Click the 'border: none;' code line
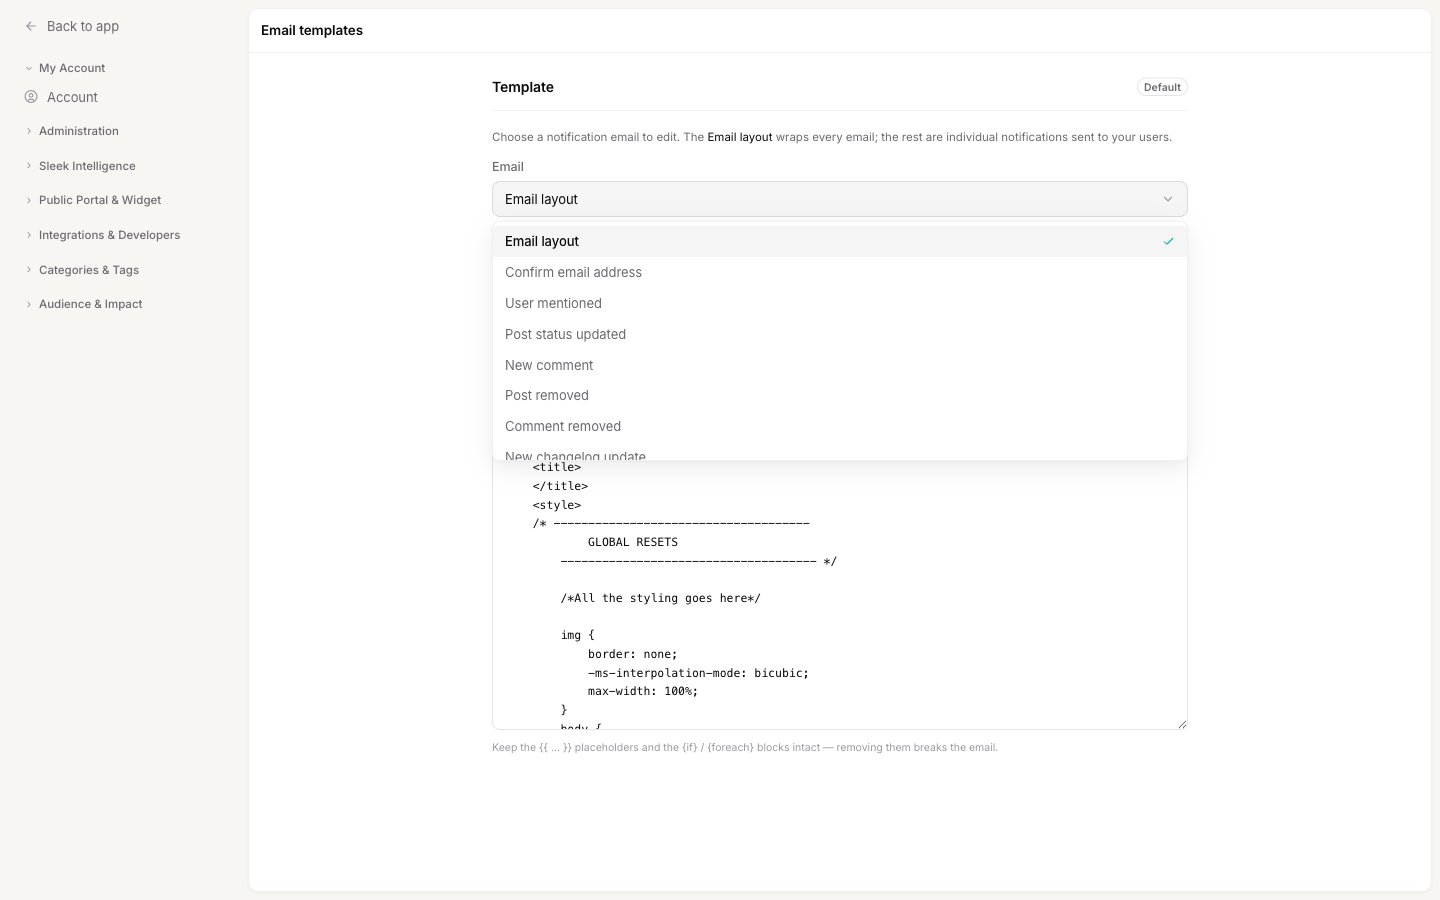Screen dimensions: 1440x900 [633, 654]
